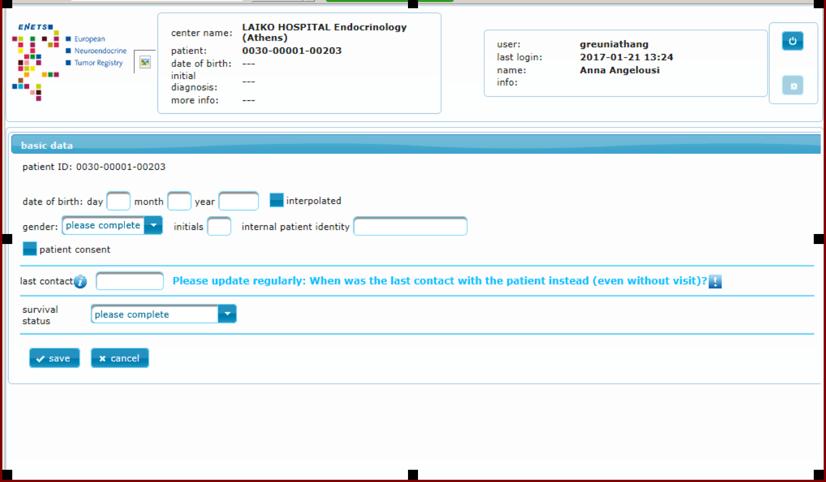This screenshot has width=826, height=482.
Task: Click the username greuniathang
Action: [614, 44]
